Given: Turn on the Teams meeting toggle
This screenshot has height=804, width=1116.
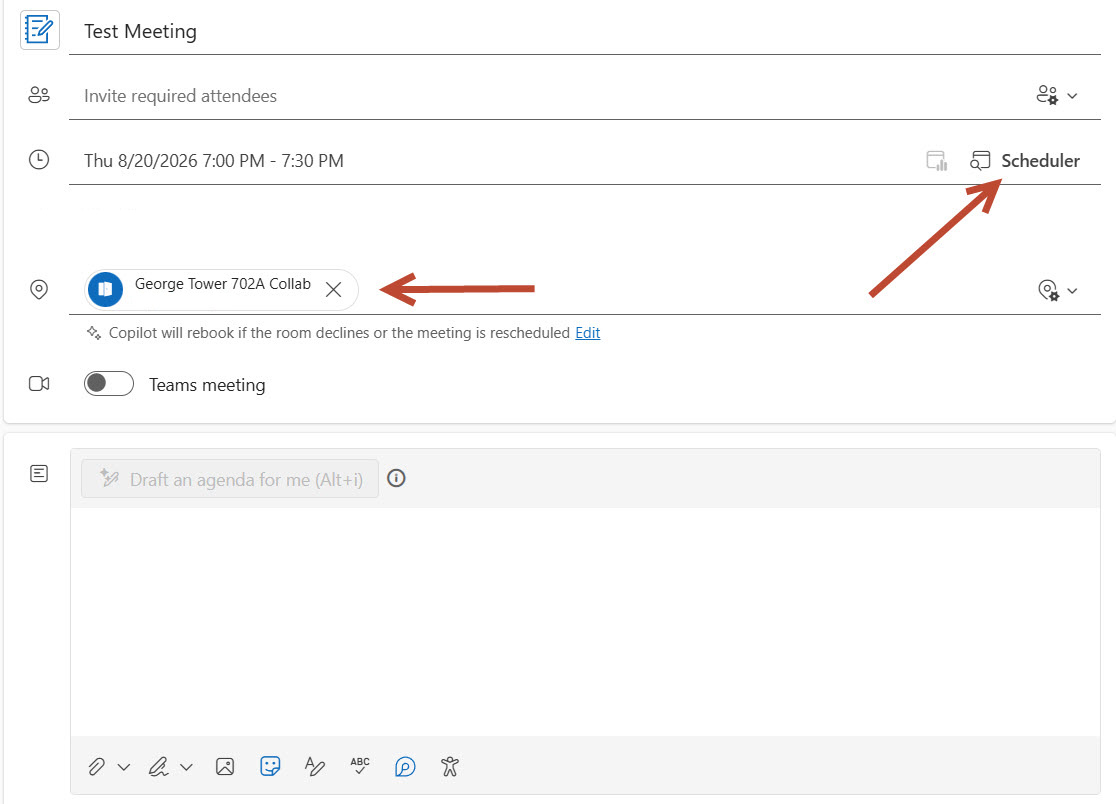Looking at the screenshot, I should [x=109, y=384].
